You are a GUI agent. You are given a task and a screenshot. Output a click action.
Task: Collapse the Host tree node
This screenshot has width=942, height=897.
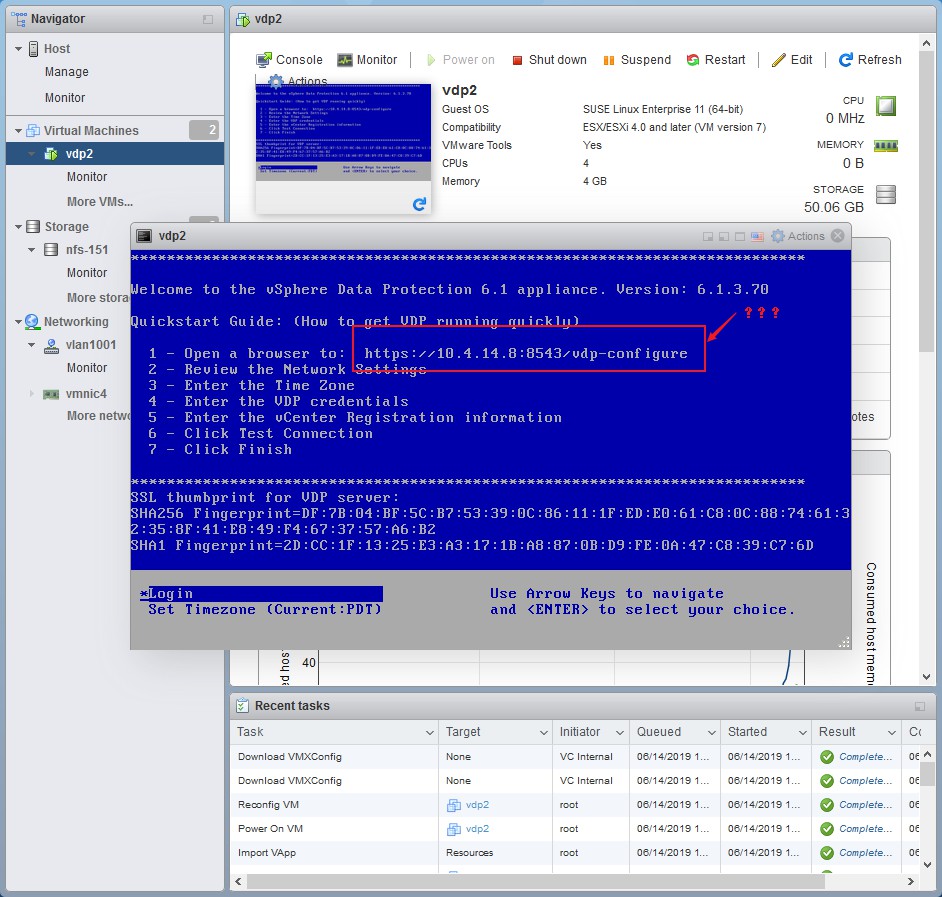19,49
